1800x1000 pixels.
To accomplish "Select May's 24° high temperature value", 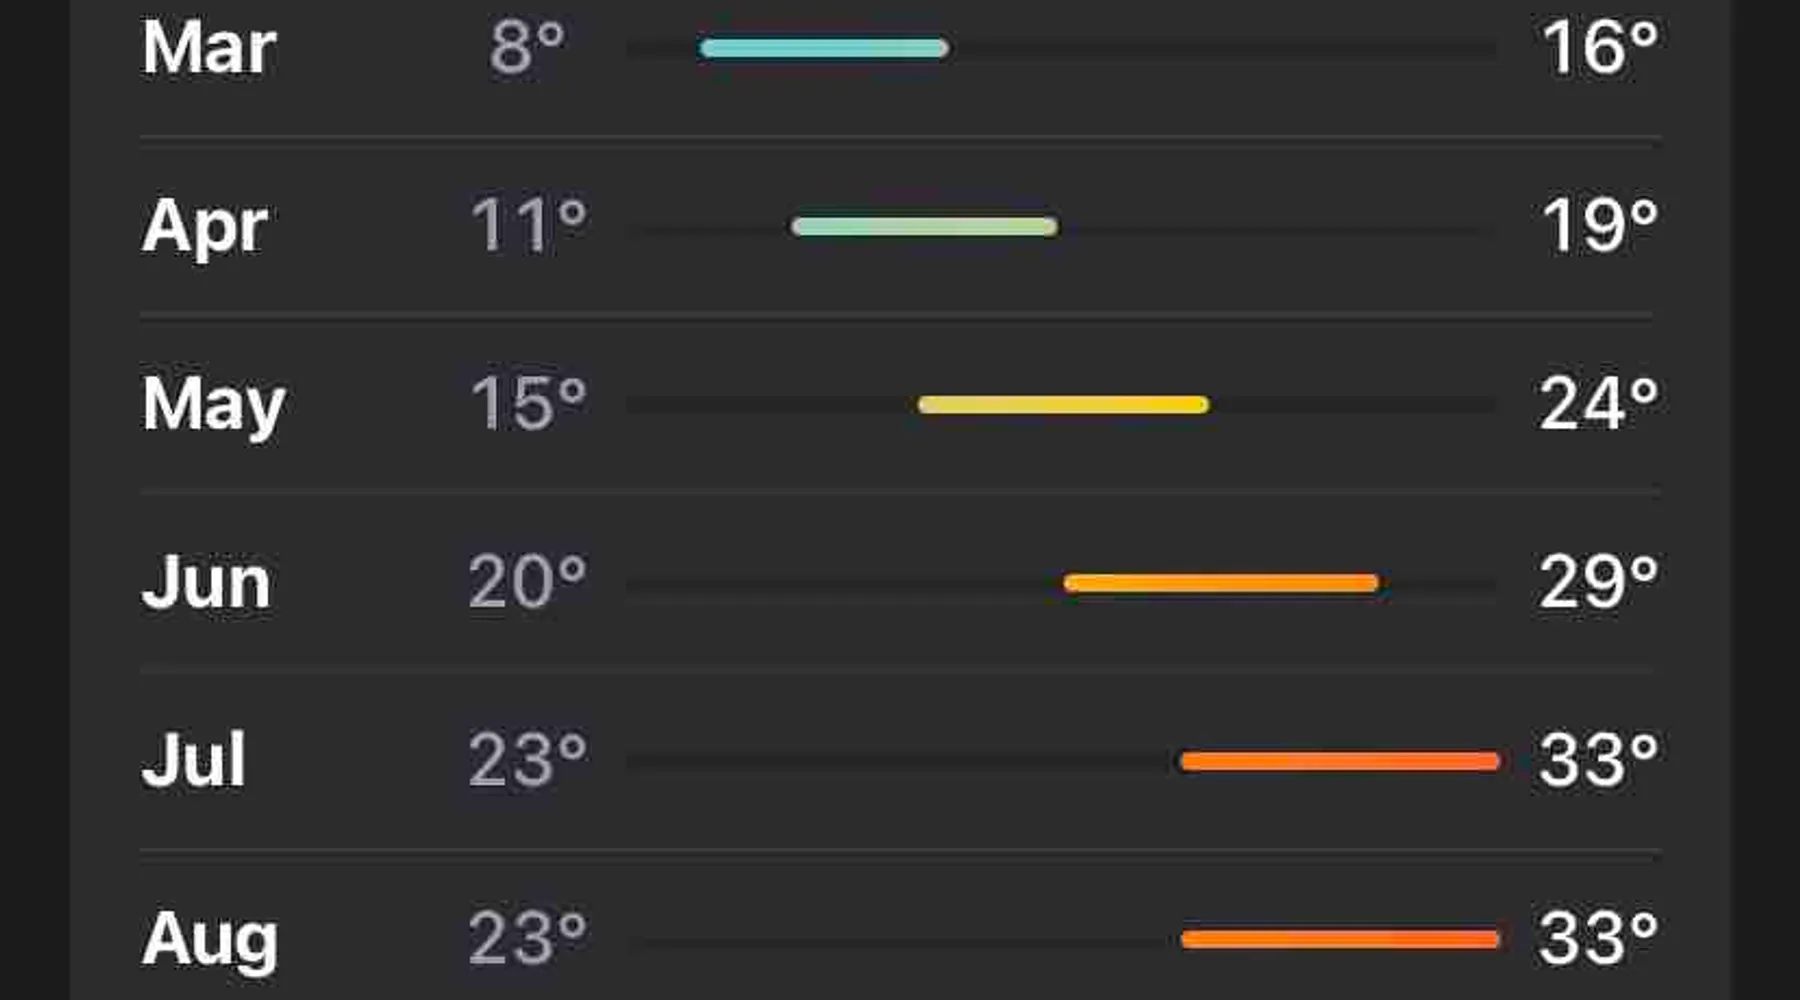I will pos(1599,403).
